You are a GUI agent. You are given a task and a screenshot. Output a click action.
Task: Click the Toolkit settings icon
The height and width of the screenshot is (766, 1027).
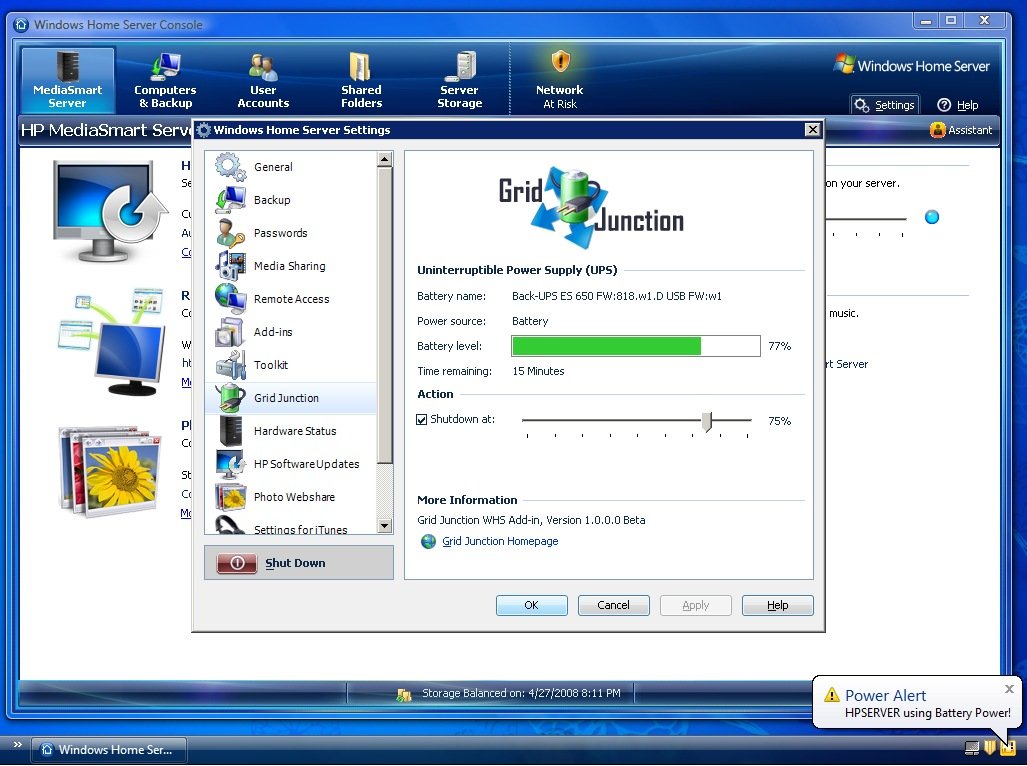pyautogui.click(x=231, y=364)
